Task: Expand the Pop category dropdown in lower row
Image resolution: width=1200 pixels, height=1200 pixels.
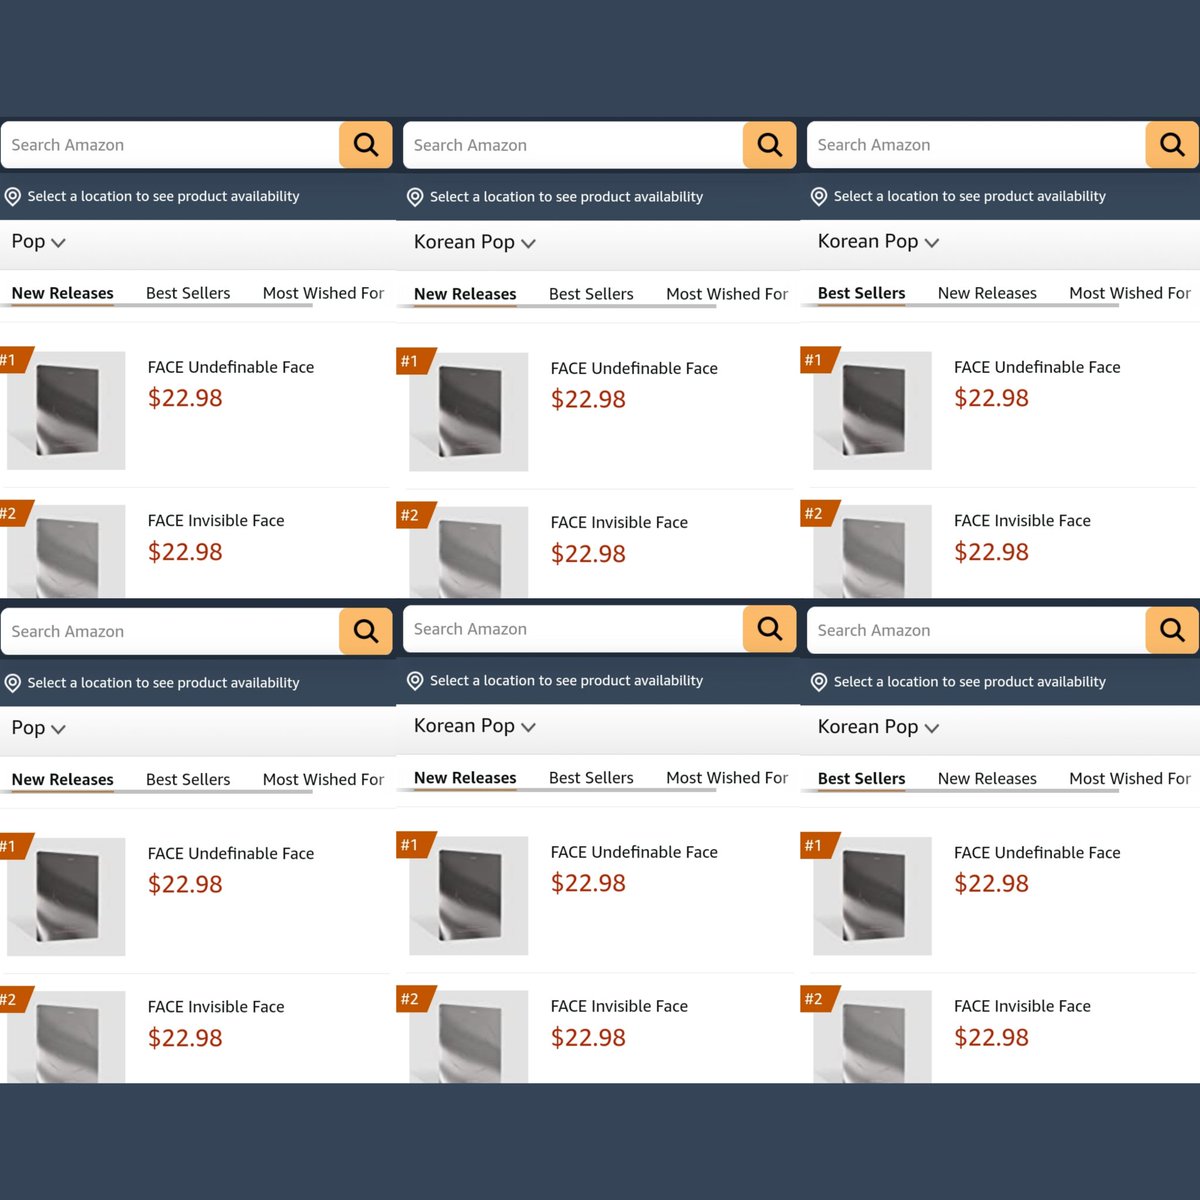Action: 38,728
